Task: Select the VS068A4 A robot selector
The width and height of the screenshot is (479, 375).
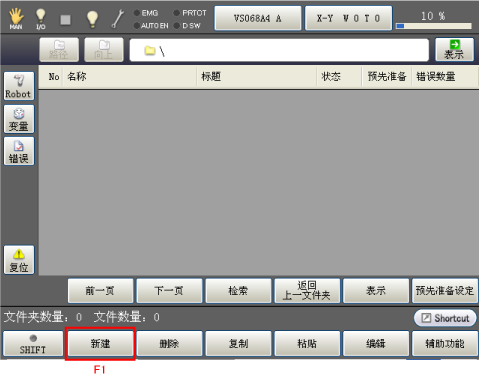Action: tap(258, 18)
